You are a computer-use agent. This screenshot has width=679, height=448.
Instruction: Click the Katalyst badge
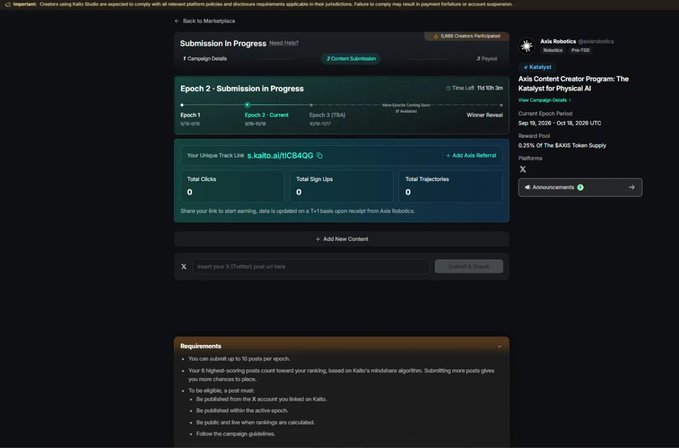[x=537, y=67]
